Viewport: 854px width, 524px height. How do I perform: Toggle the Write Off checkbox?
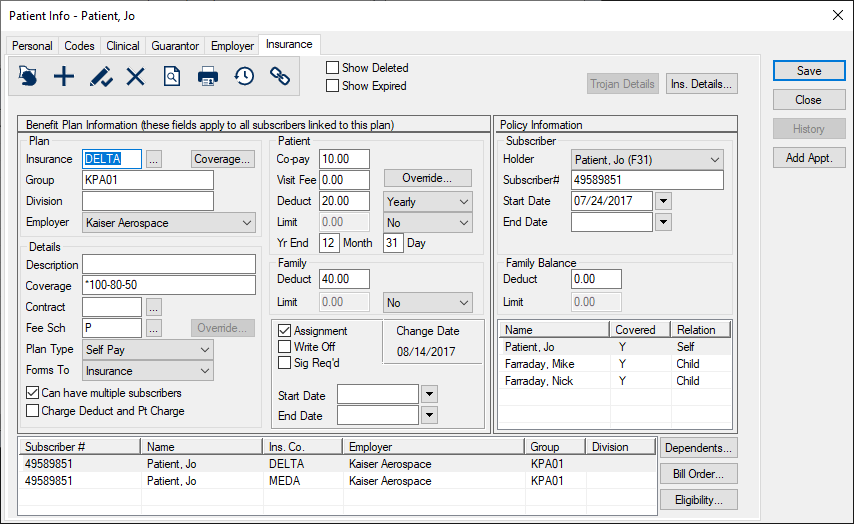pyautogui.click(x=285, y=347)
